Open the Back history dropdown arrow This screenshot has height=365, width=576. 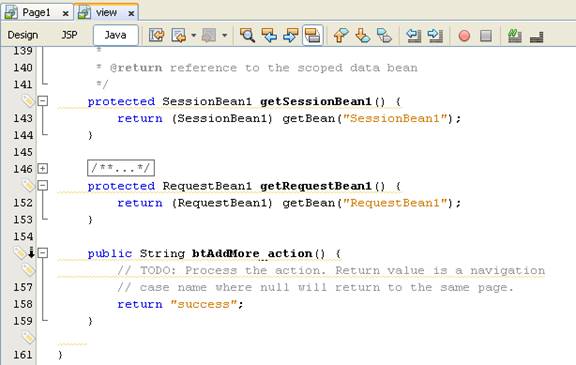(x=194, y=36)
